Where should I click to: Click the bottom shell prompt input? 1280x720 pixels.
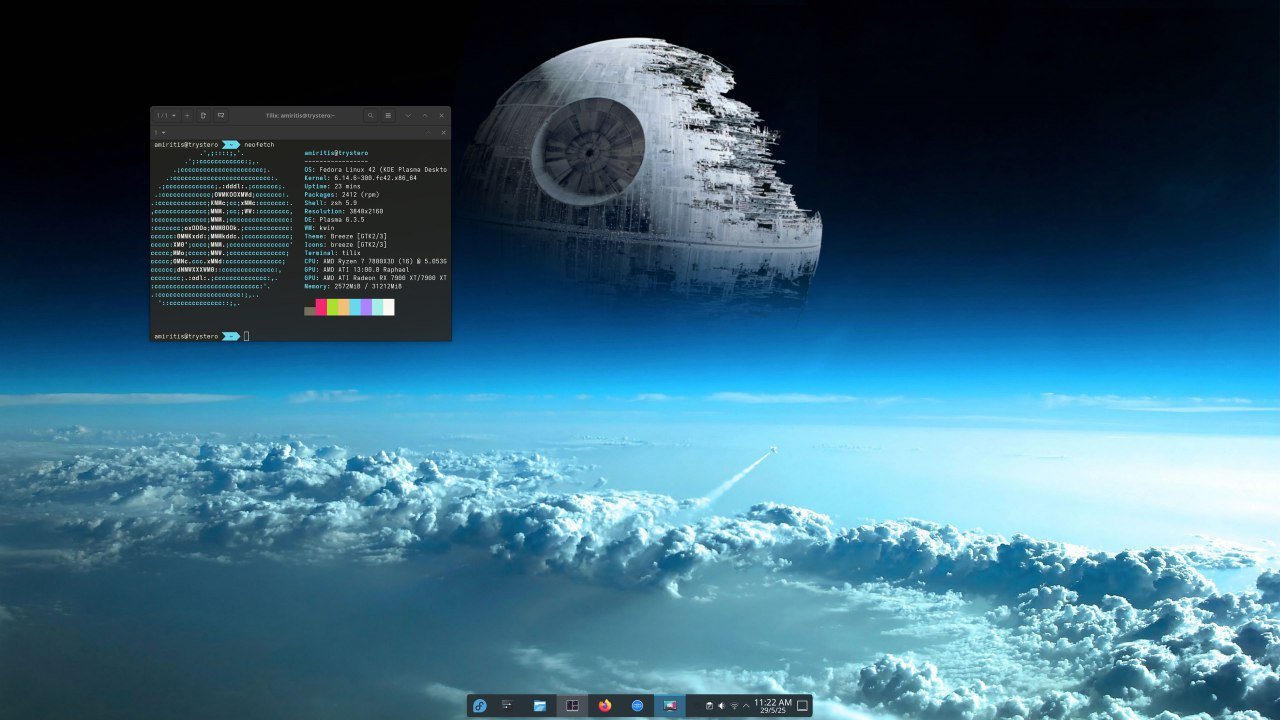point(246,337)
